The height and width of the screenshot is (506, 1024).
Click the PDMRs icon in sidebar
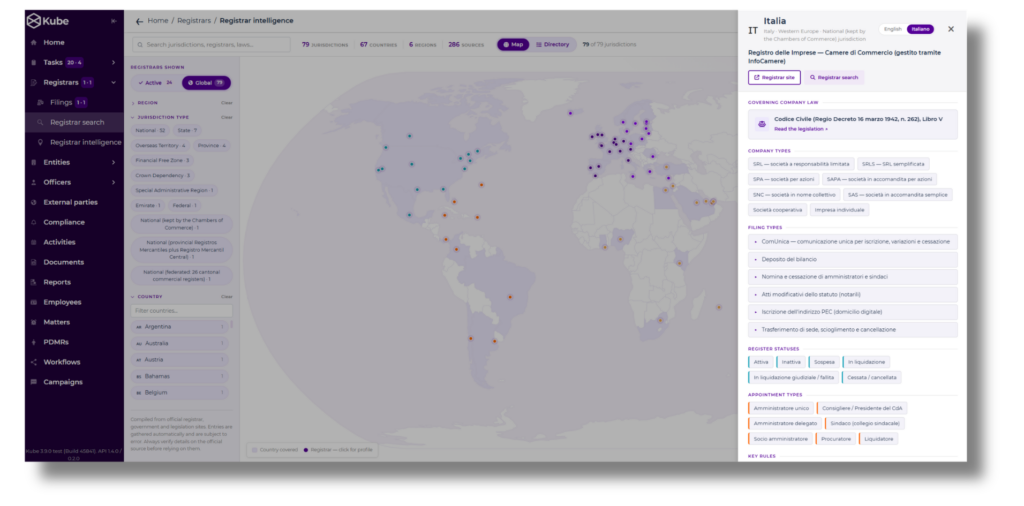pyautogui.click(x=34, y=342)
